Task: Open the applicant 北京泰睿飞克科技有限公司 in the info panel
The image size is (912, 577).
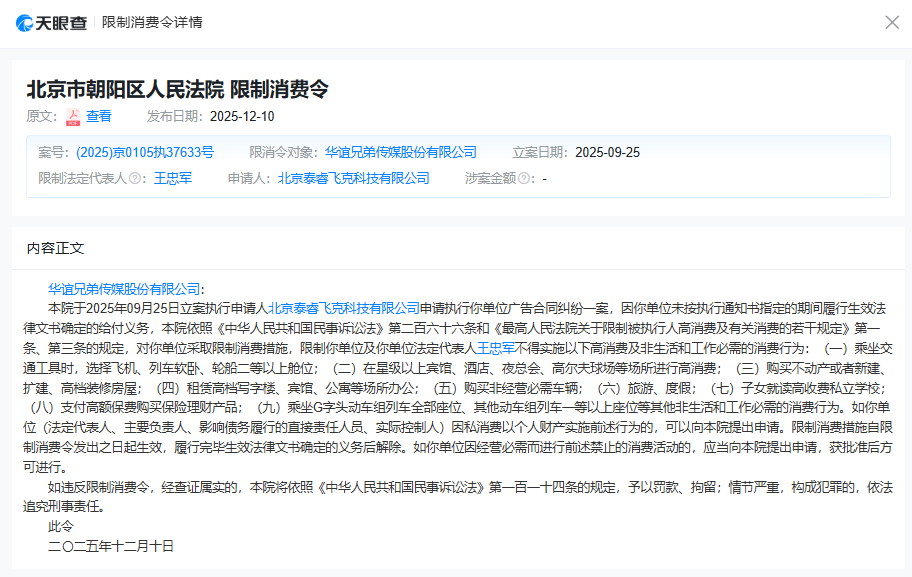Action: coord(354,178)
